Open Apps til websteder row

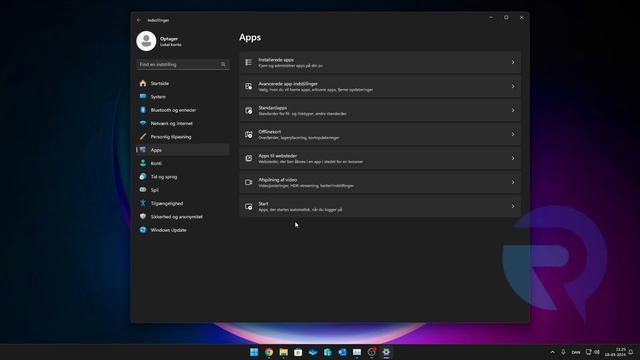pos(380,158)
